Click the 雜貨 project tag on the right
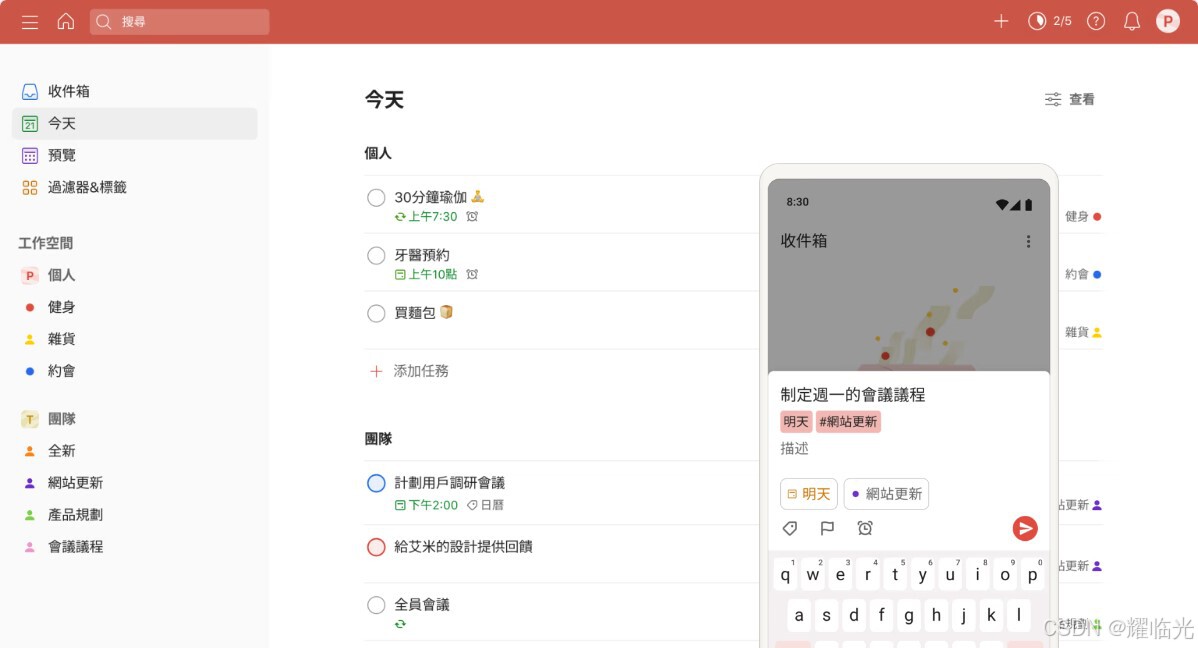The height and width of the screenshot is (648, 1198). pos(1083,332)
